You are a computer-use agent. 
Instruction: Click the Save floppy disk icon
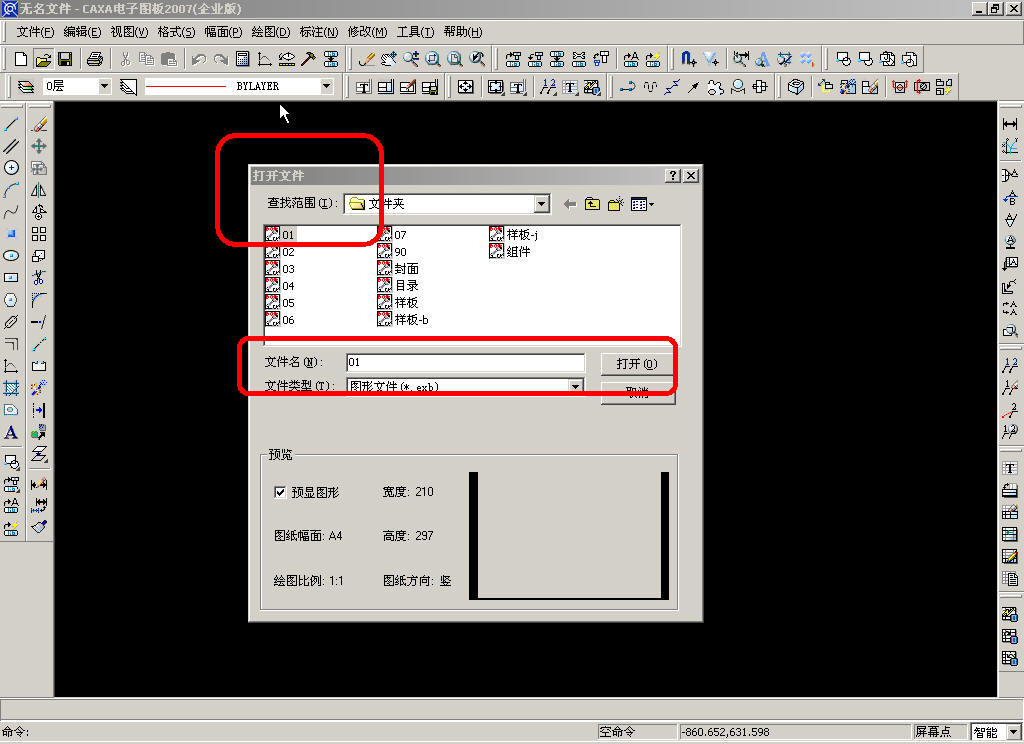coord(65,59)
